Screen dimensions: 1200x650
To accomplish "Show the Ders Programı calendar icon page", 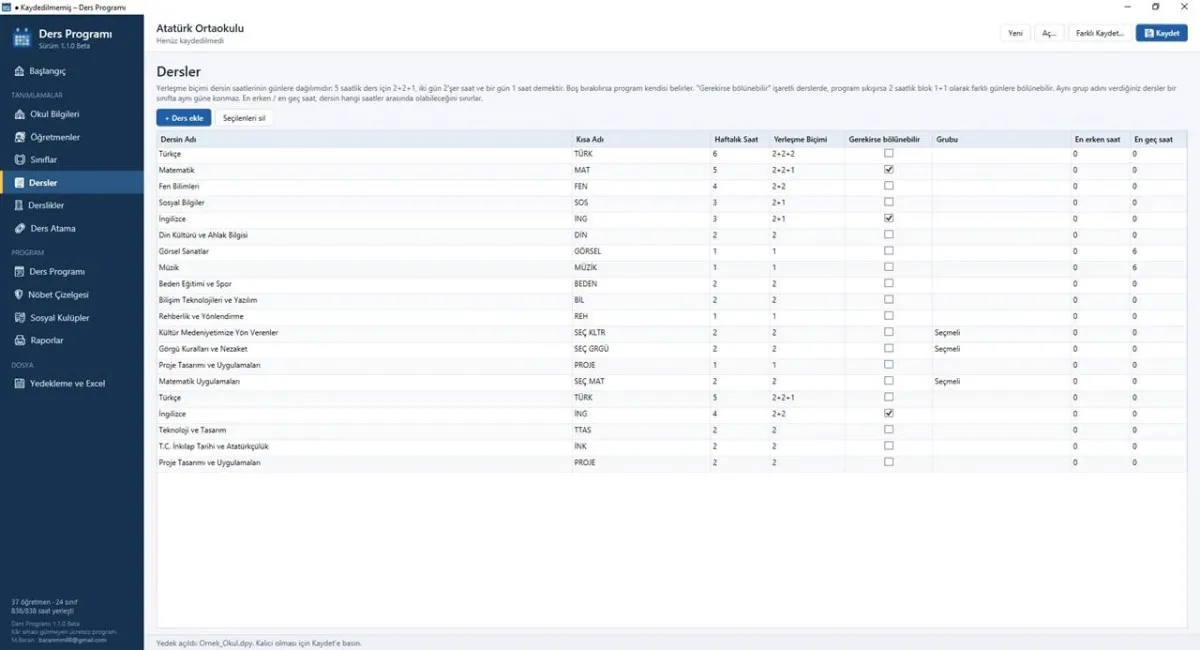I will 20,272.
